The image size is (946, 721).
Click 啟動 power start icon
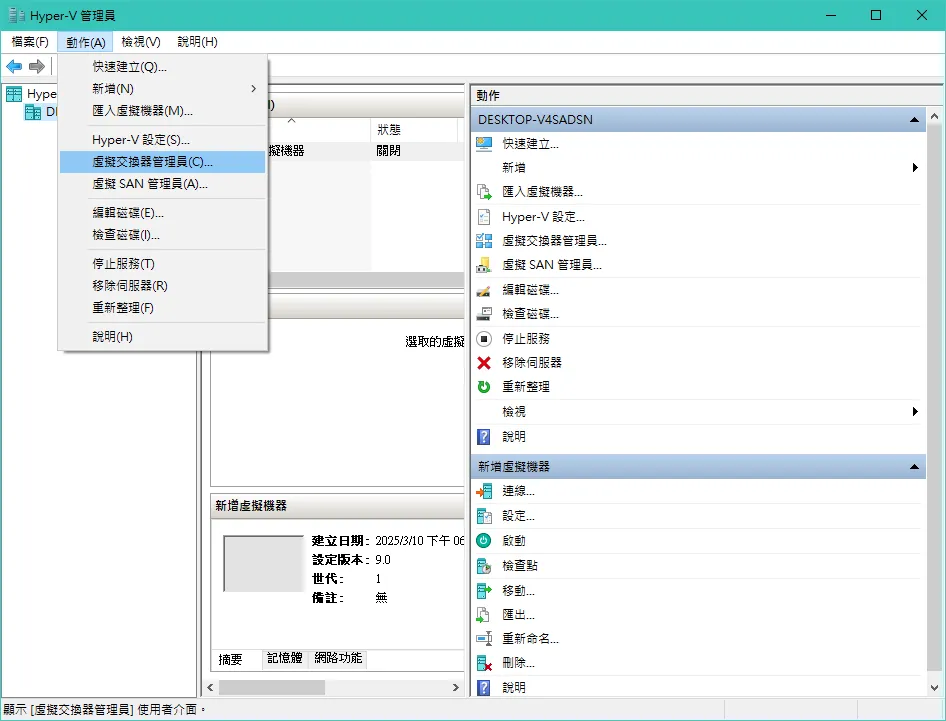pyautogui.click(x=484, y=541)
